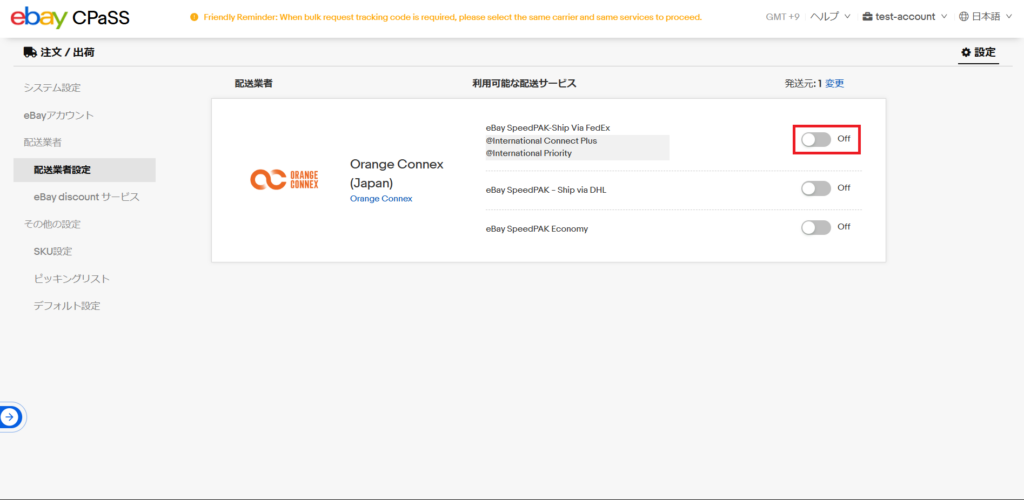Click the Friendly Reminder banner text
This screenshot has height=500, width=1024.
453,17
